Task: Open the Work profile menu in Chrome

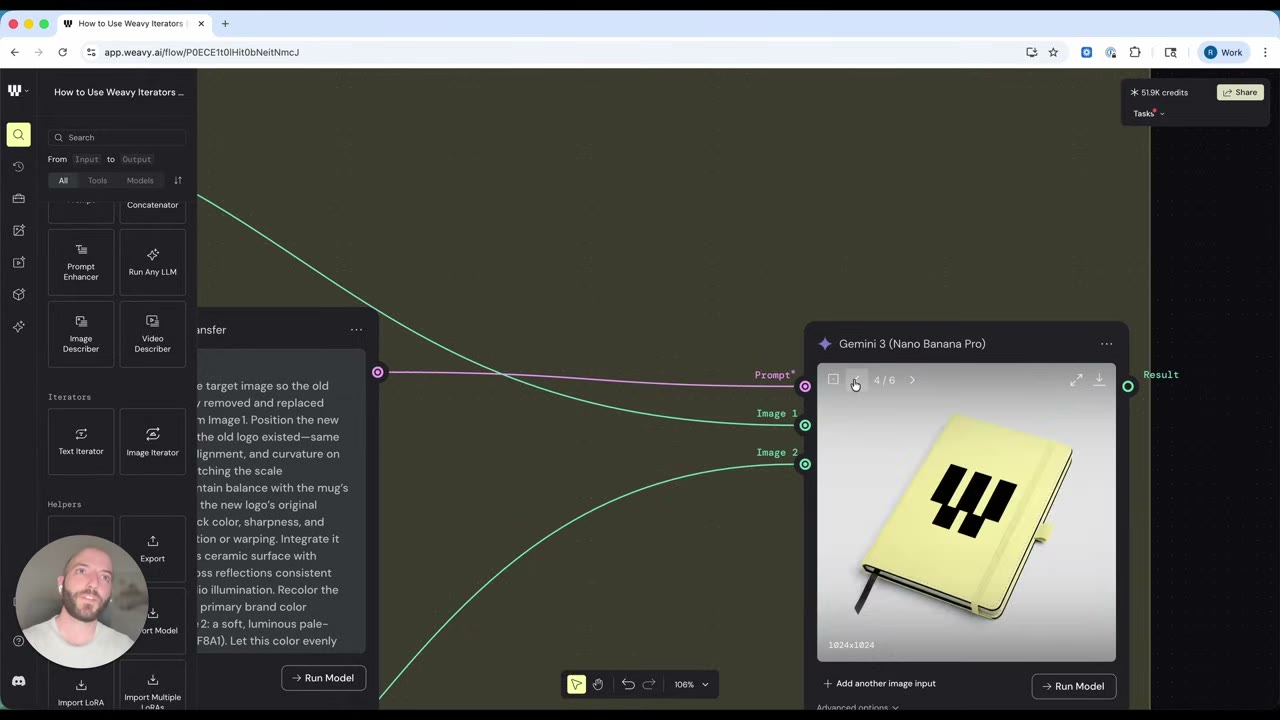Action: [x=1223, y=52]
